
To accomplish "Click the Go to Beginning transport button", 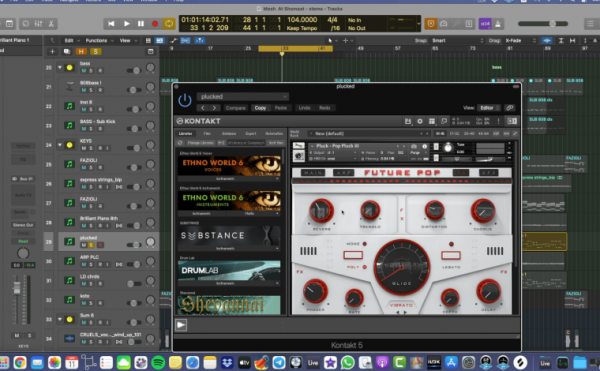I will (111, 24).
